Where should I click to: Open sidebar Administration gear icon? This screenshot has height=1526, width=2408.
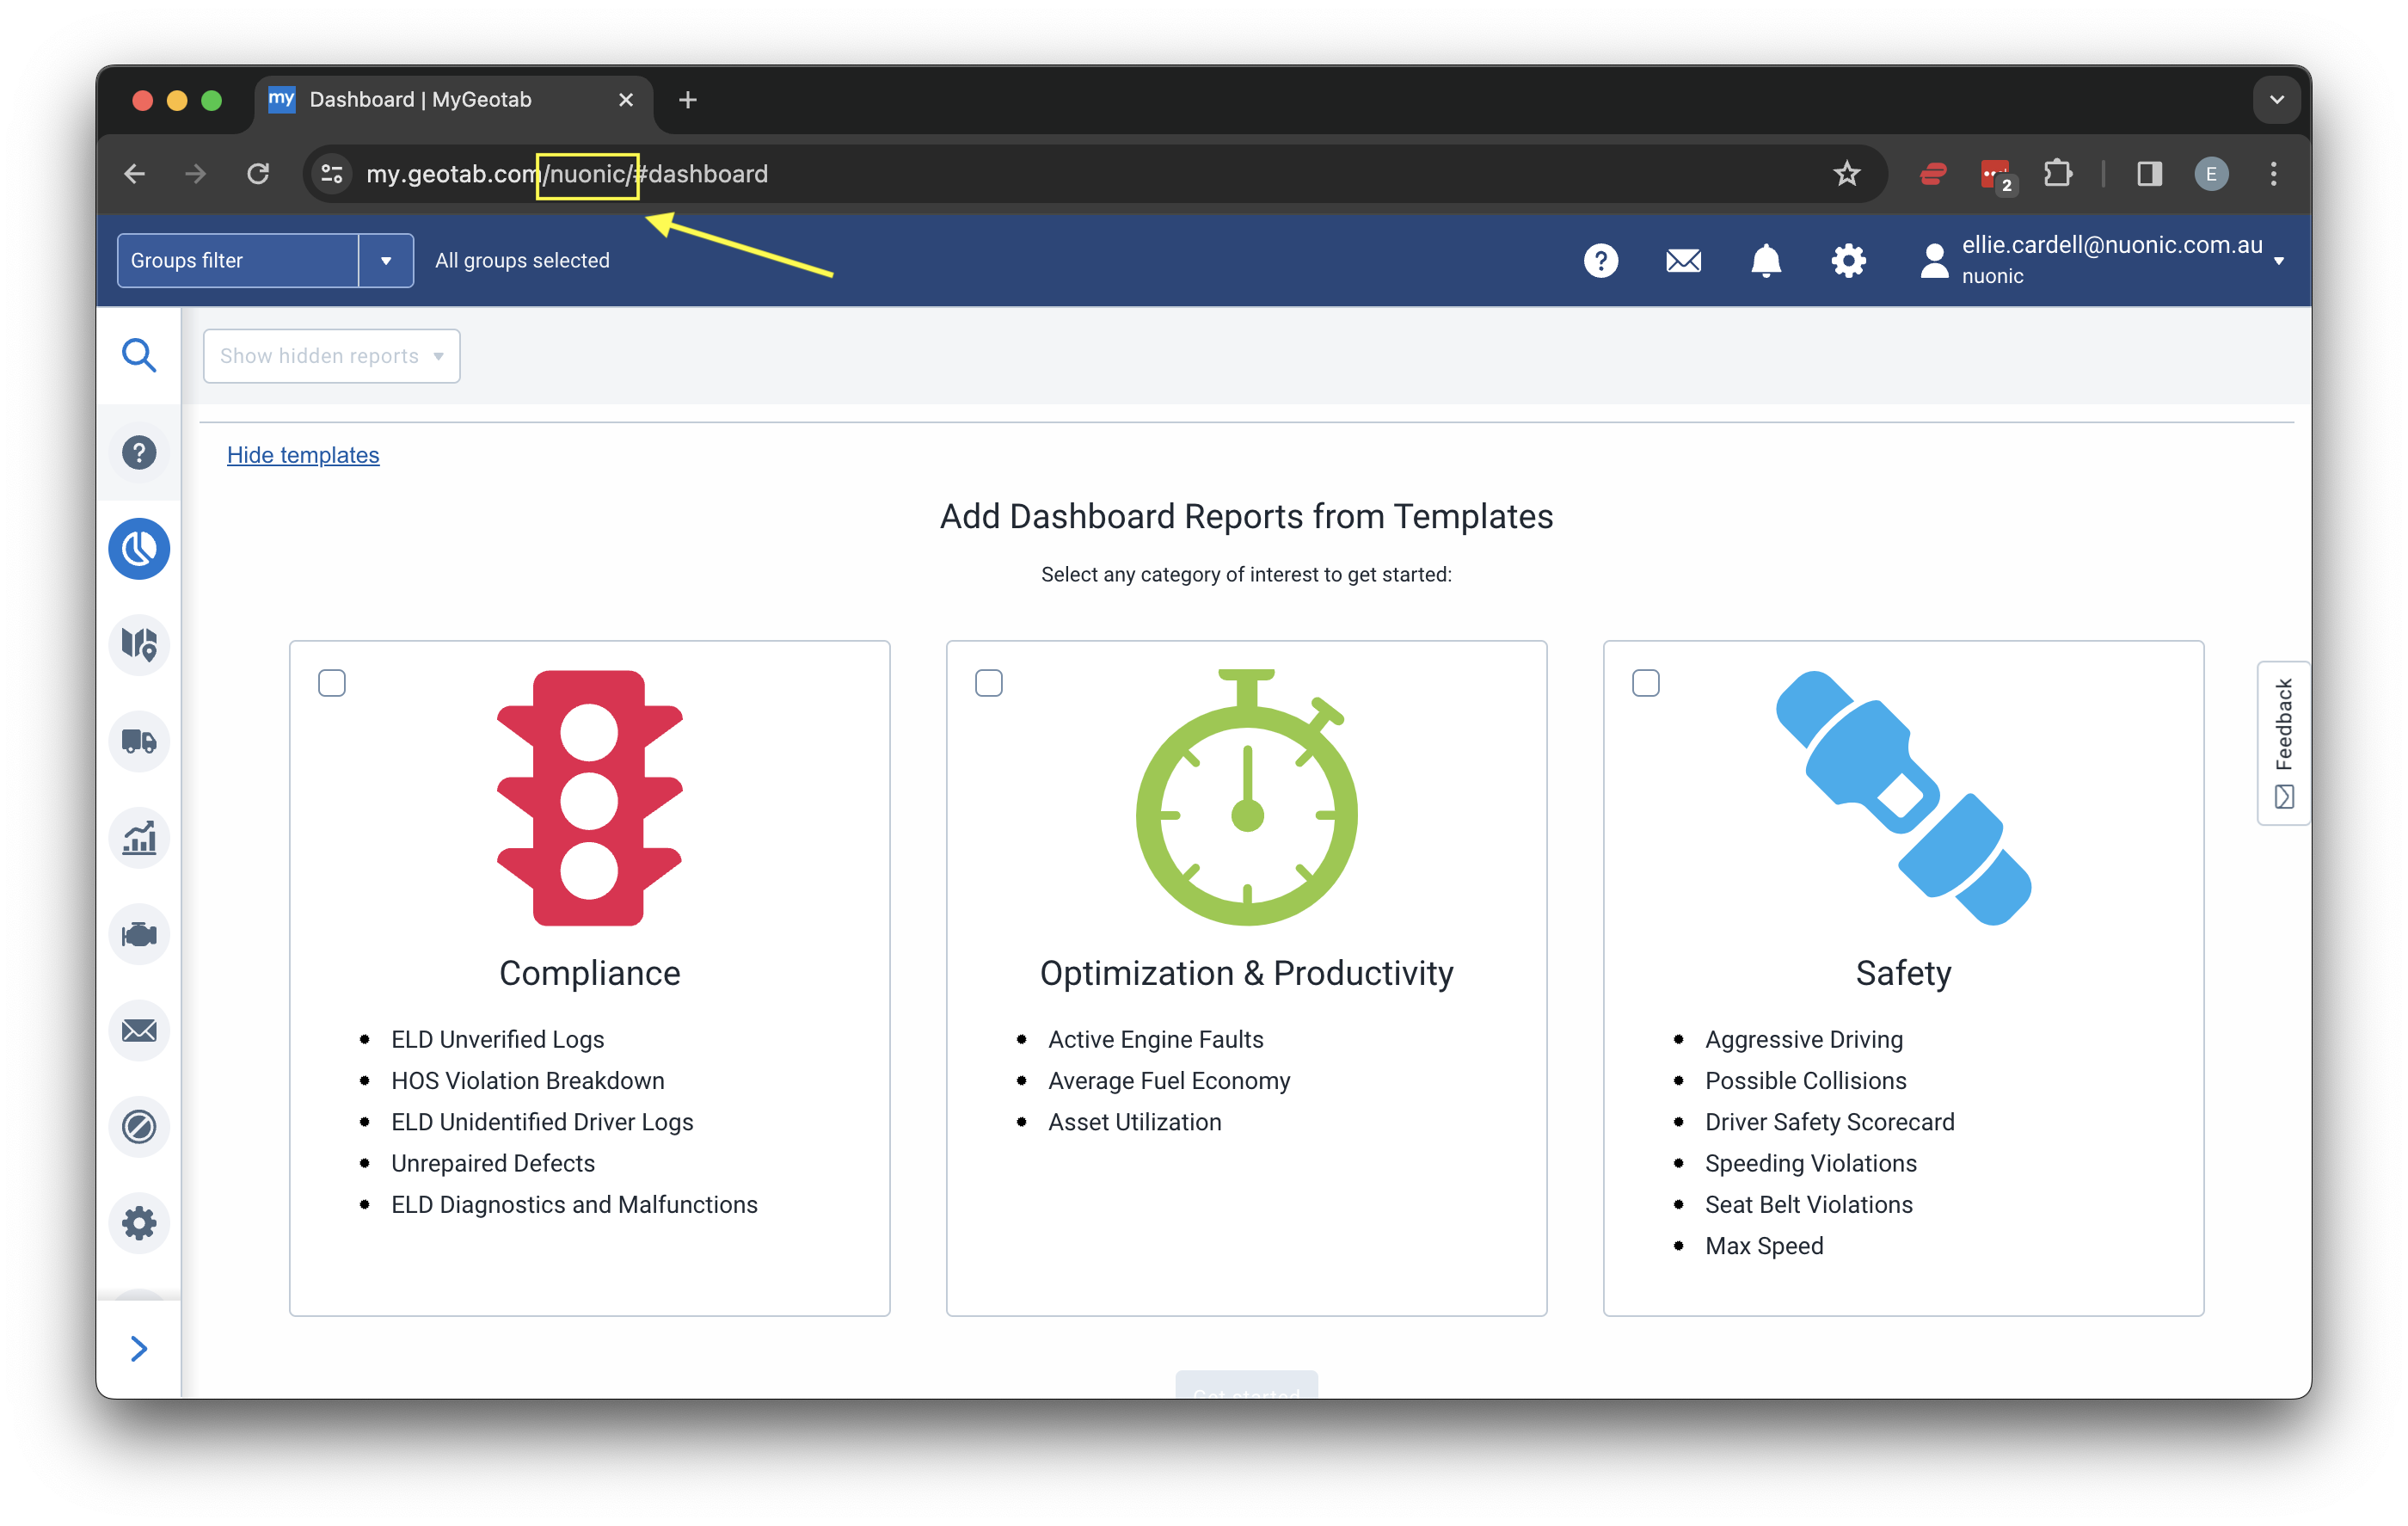coord(139,1223)
